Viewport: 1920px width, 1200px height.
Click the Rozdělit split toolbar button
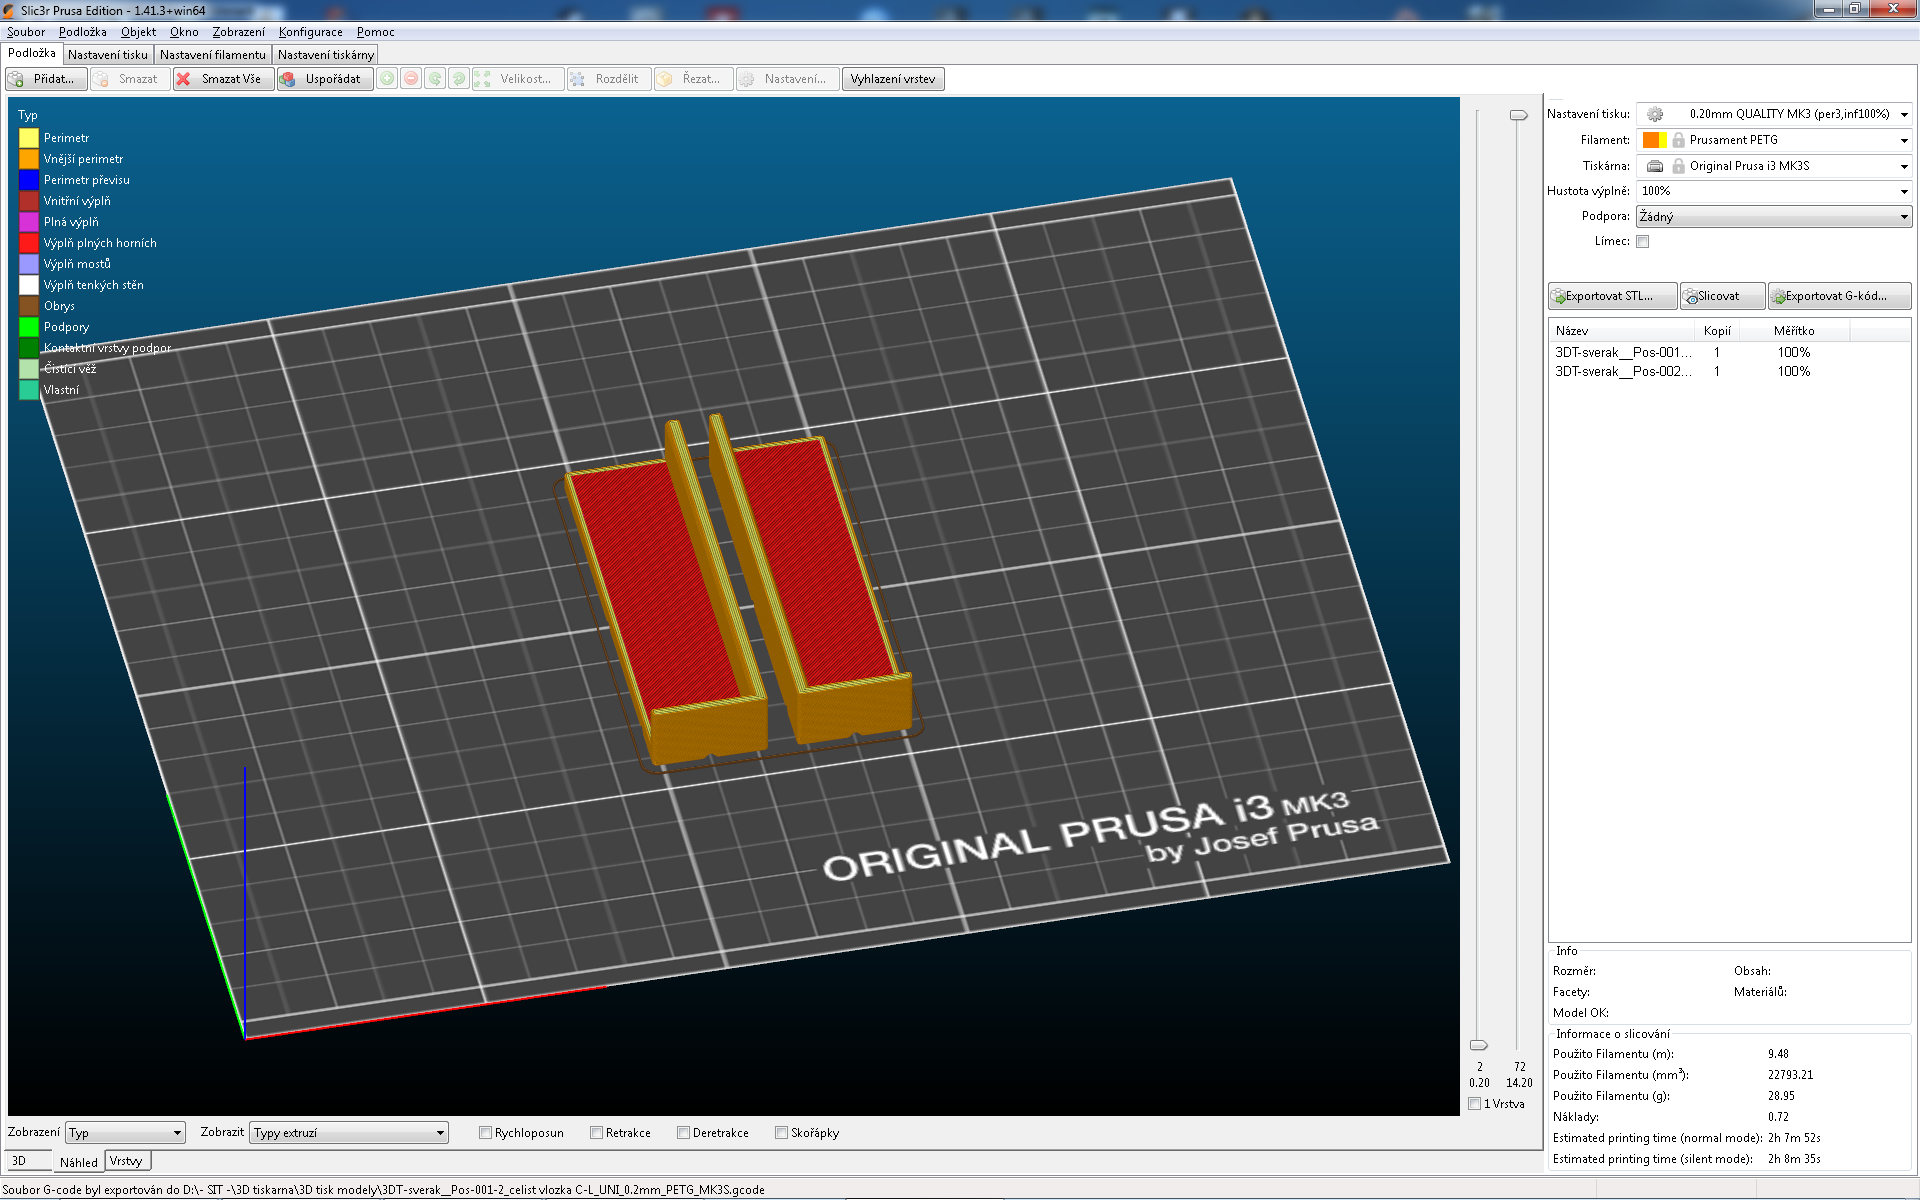tap(608, 79)
